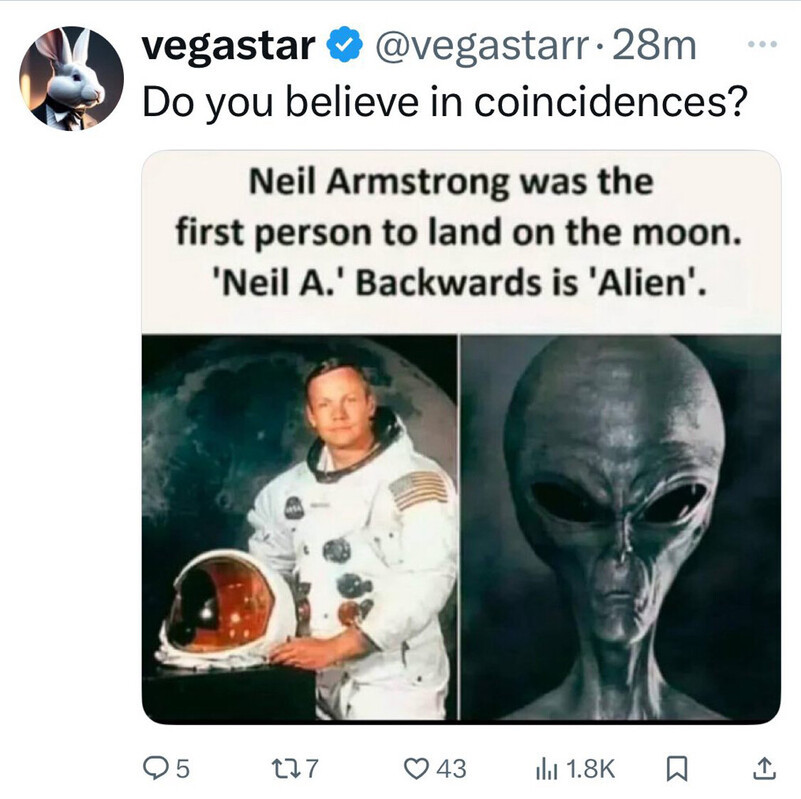Select the "Do you believe in coincidences?" text
Screen dimensions: 801x799
444,101
